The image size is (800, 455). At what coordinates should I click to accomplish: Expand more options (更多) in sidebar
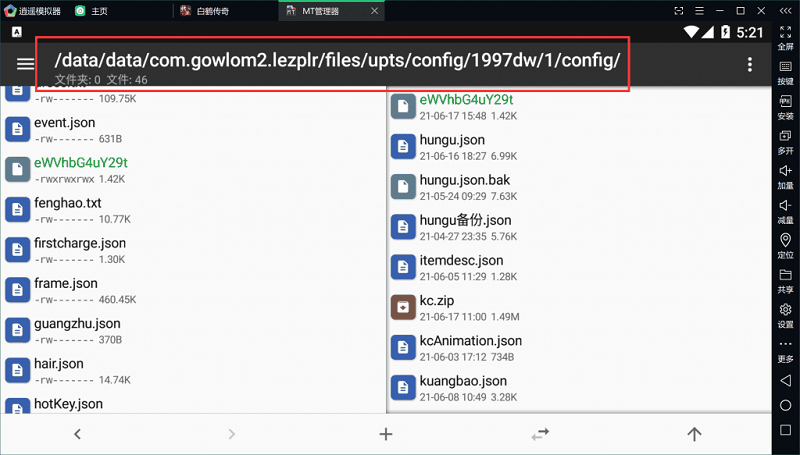pyautogui.click(x=785, y=349)
